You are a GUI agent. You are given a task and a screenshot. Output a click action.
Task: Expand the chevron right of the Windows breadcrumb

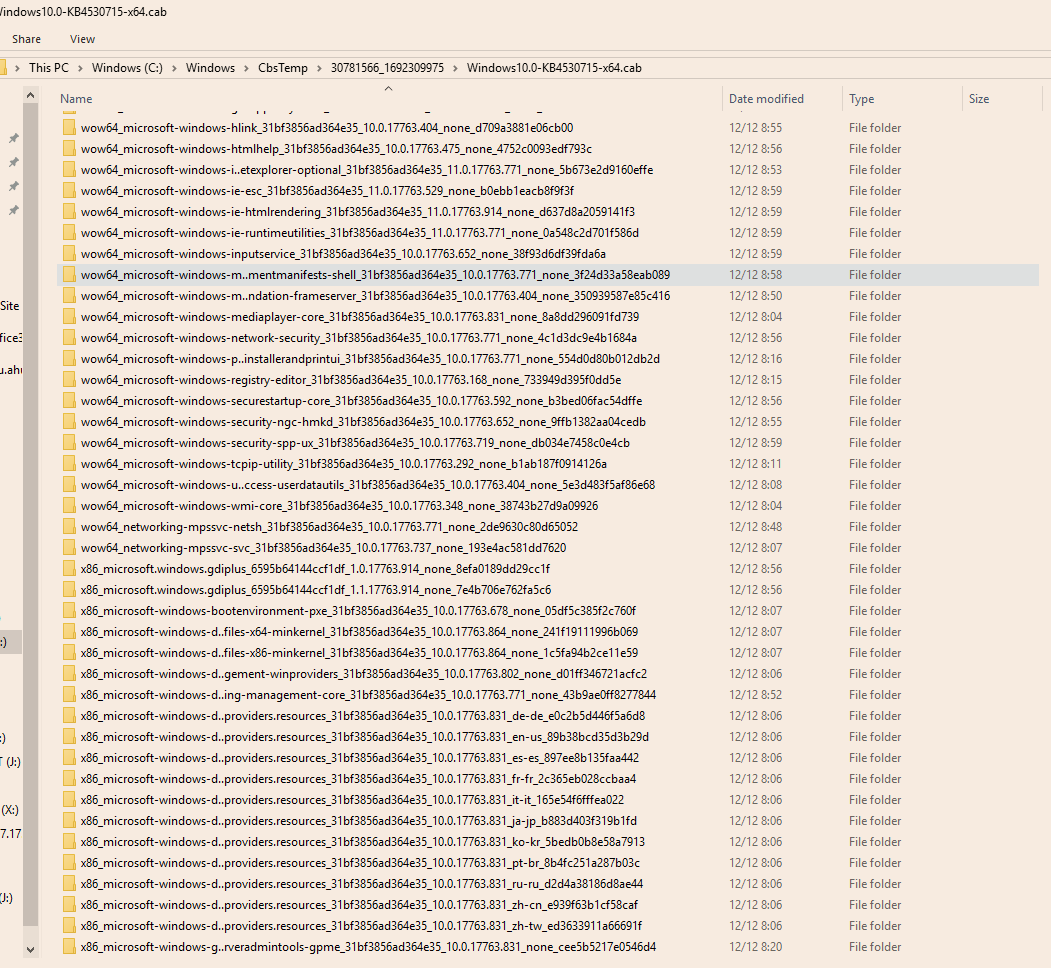247,68
